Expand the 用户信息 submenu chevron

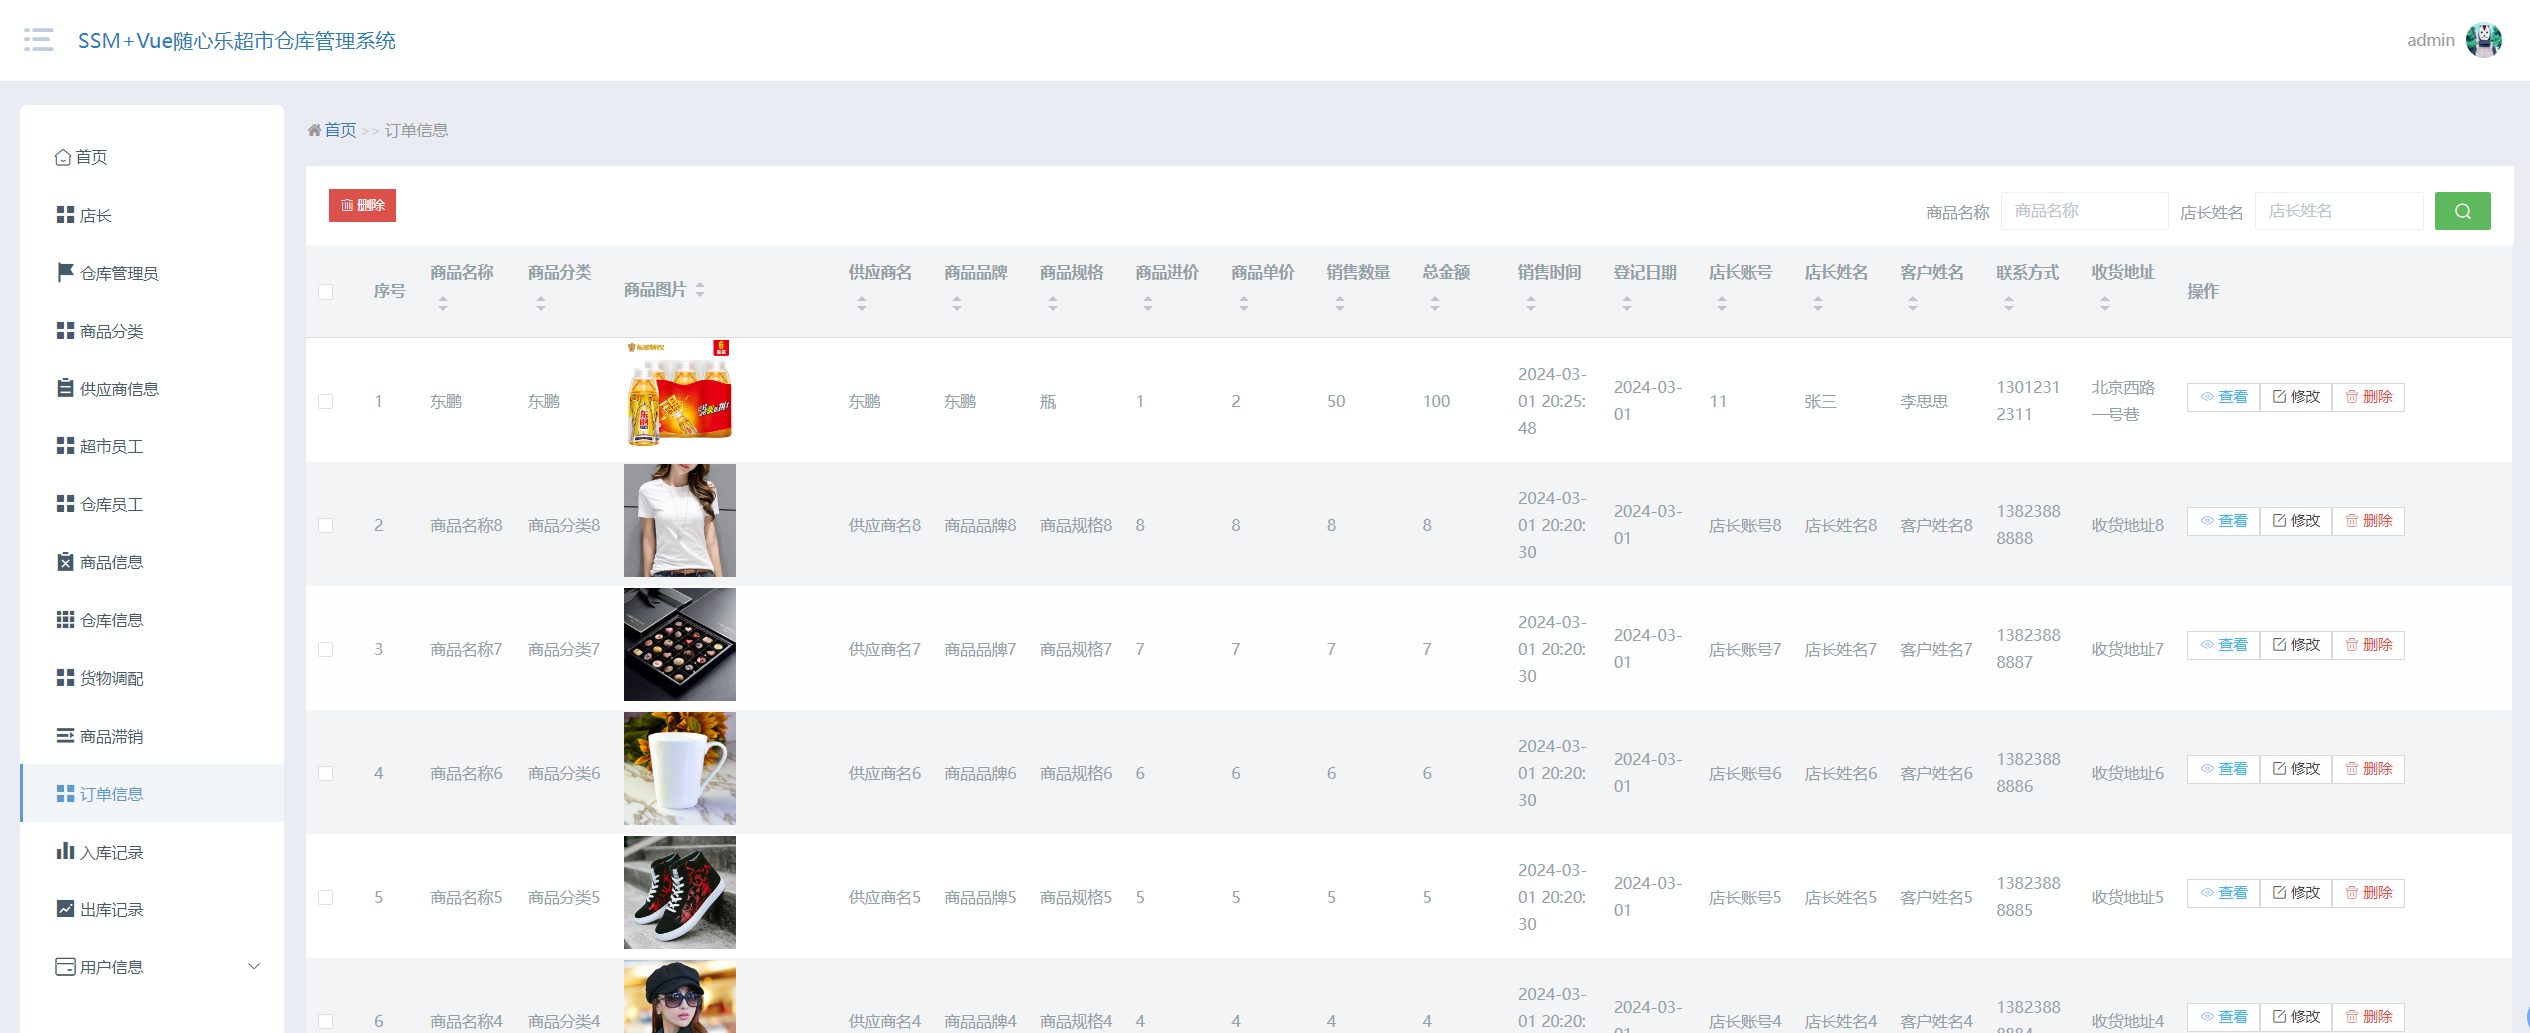pyautogui.click(x=254, y=966)
